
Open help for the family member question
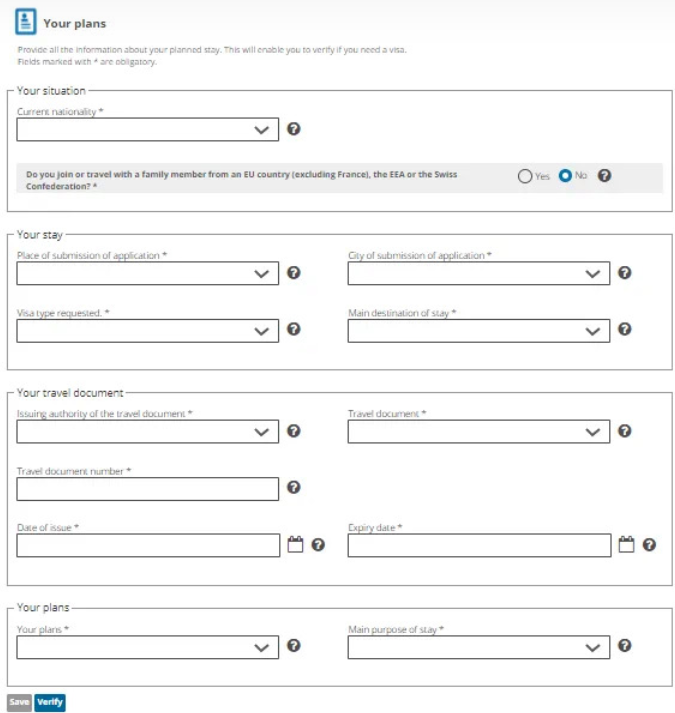pyautogui.click(x=604, y=176)
